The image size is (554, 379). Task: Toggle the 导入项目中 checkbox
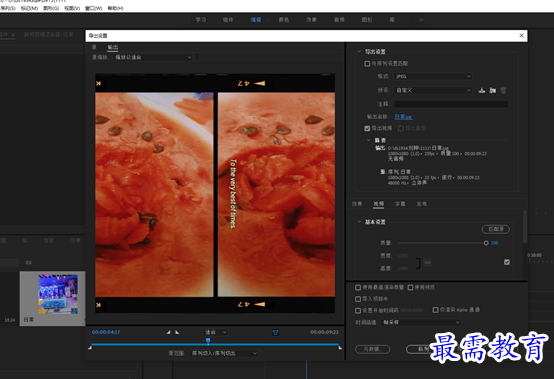coord(358,299)
